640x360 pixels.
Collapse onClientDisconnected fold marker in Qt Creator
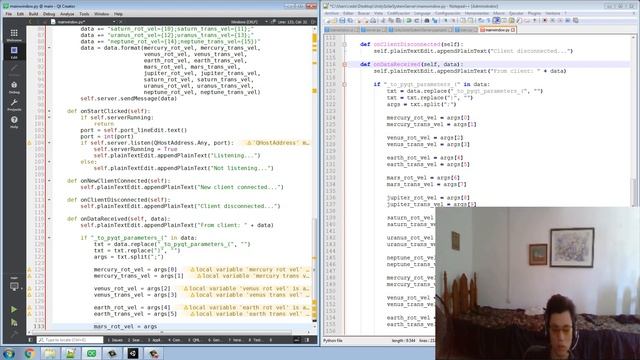(x=49, y=200)
